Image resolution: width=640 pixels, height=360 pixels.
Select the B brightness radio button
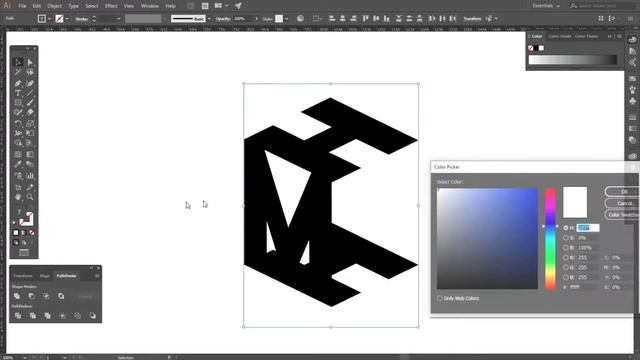[566, 248]
